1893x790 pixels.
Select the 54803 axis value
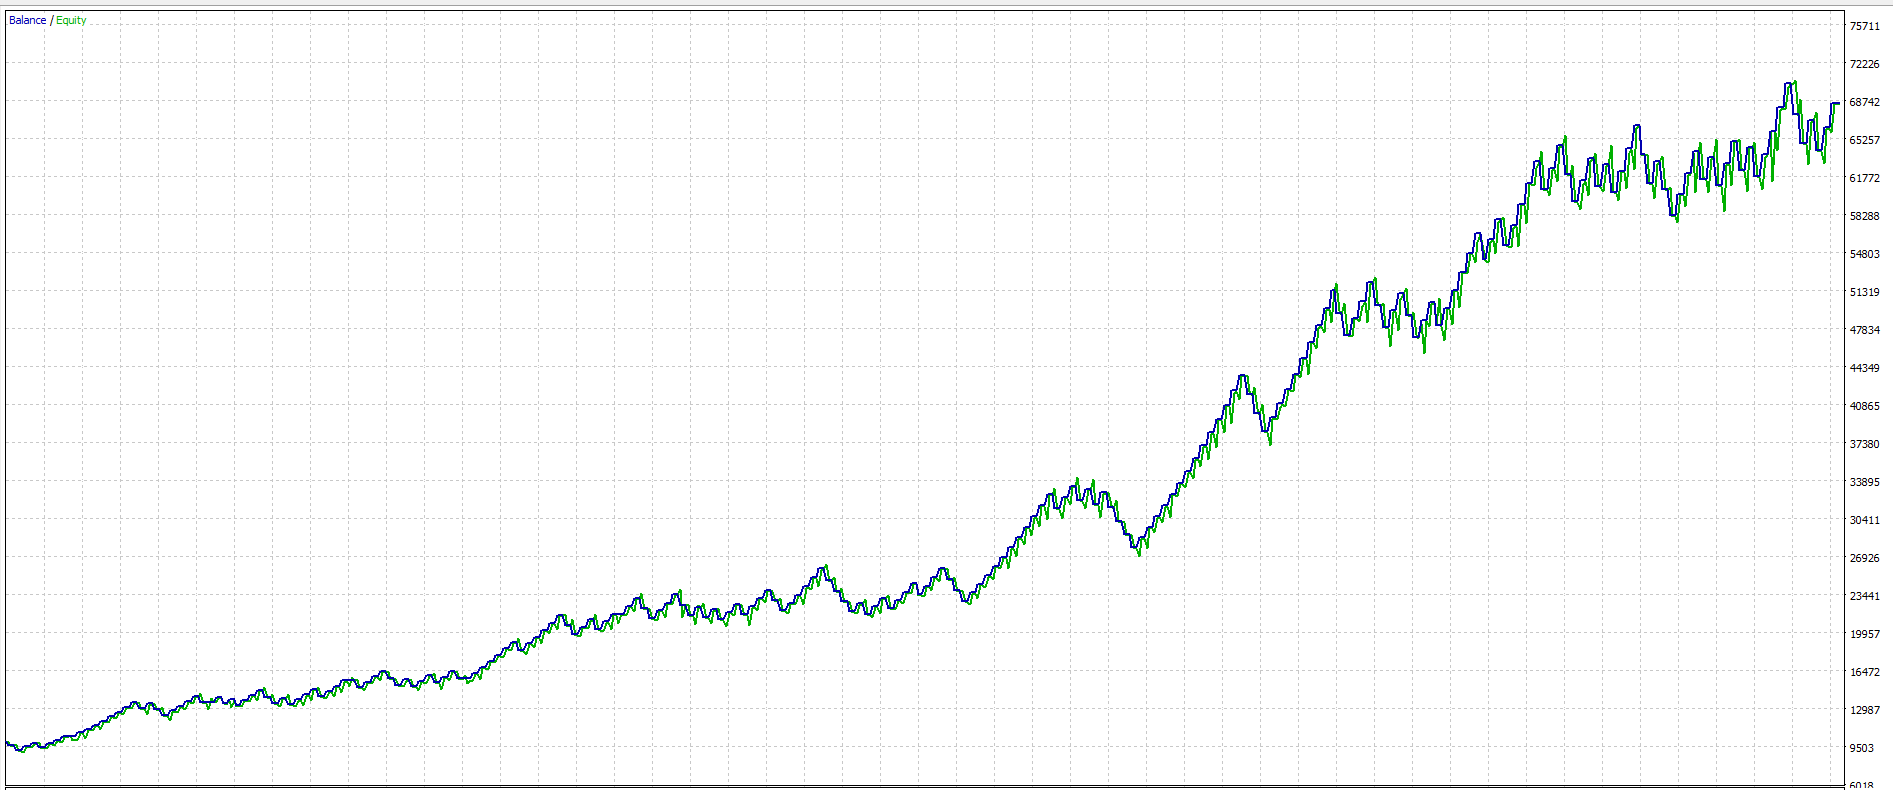(1864, 254)
